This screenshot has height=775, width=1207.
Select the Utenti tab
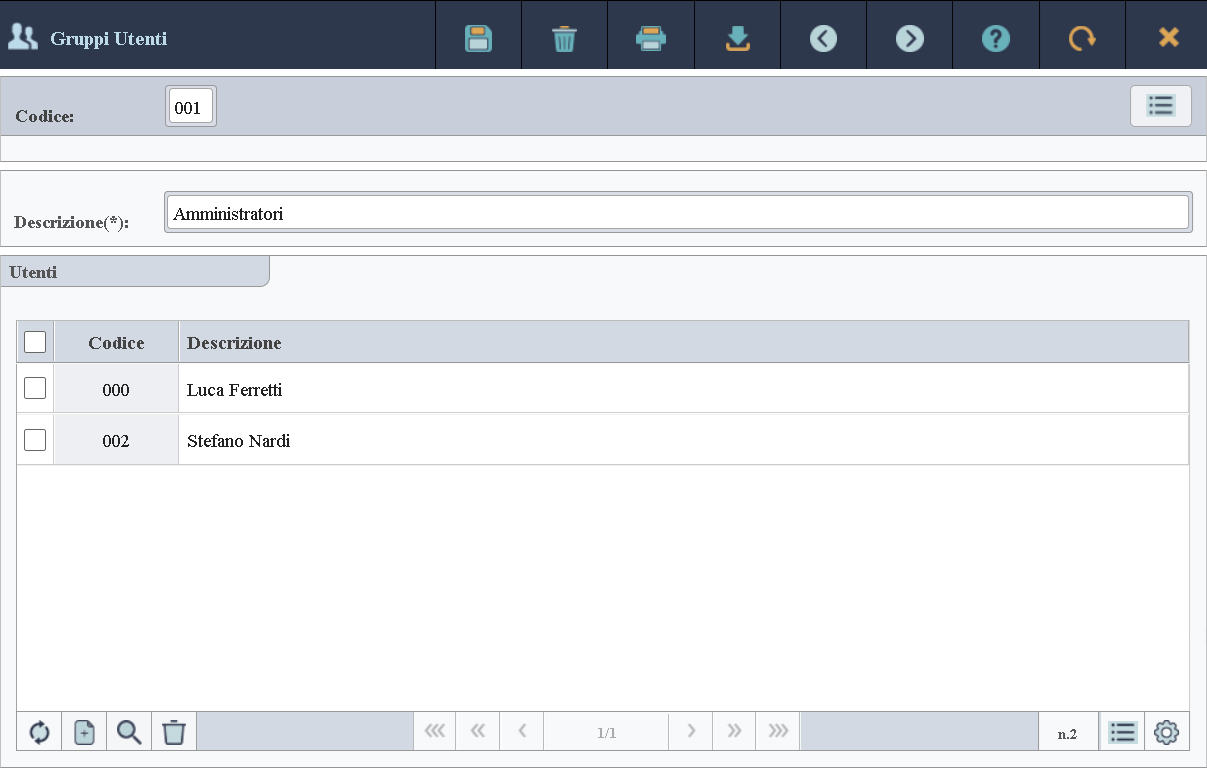coord(134,272)
